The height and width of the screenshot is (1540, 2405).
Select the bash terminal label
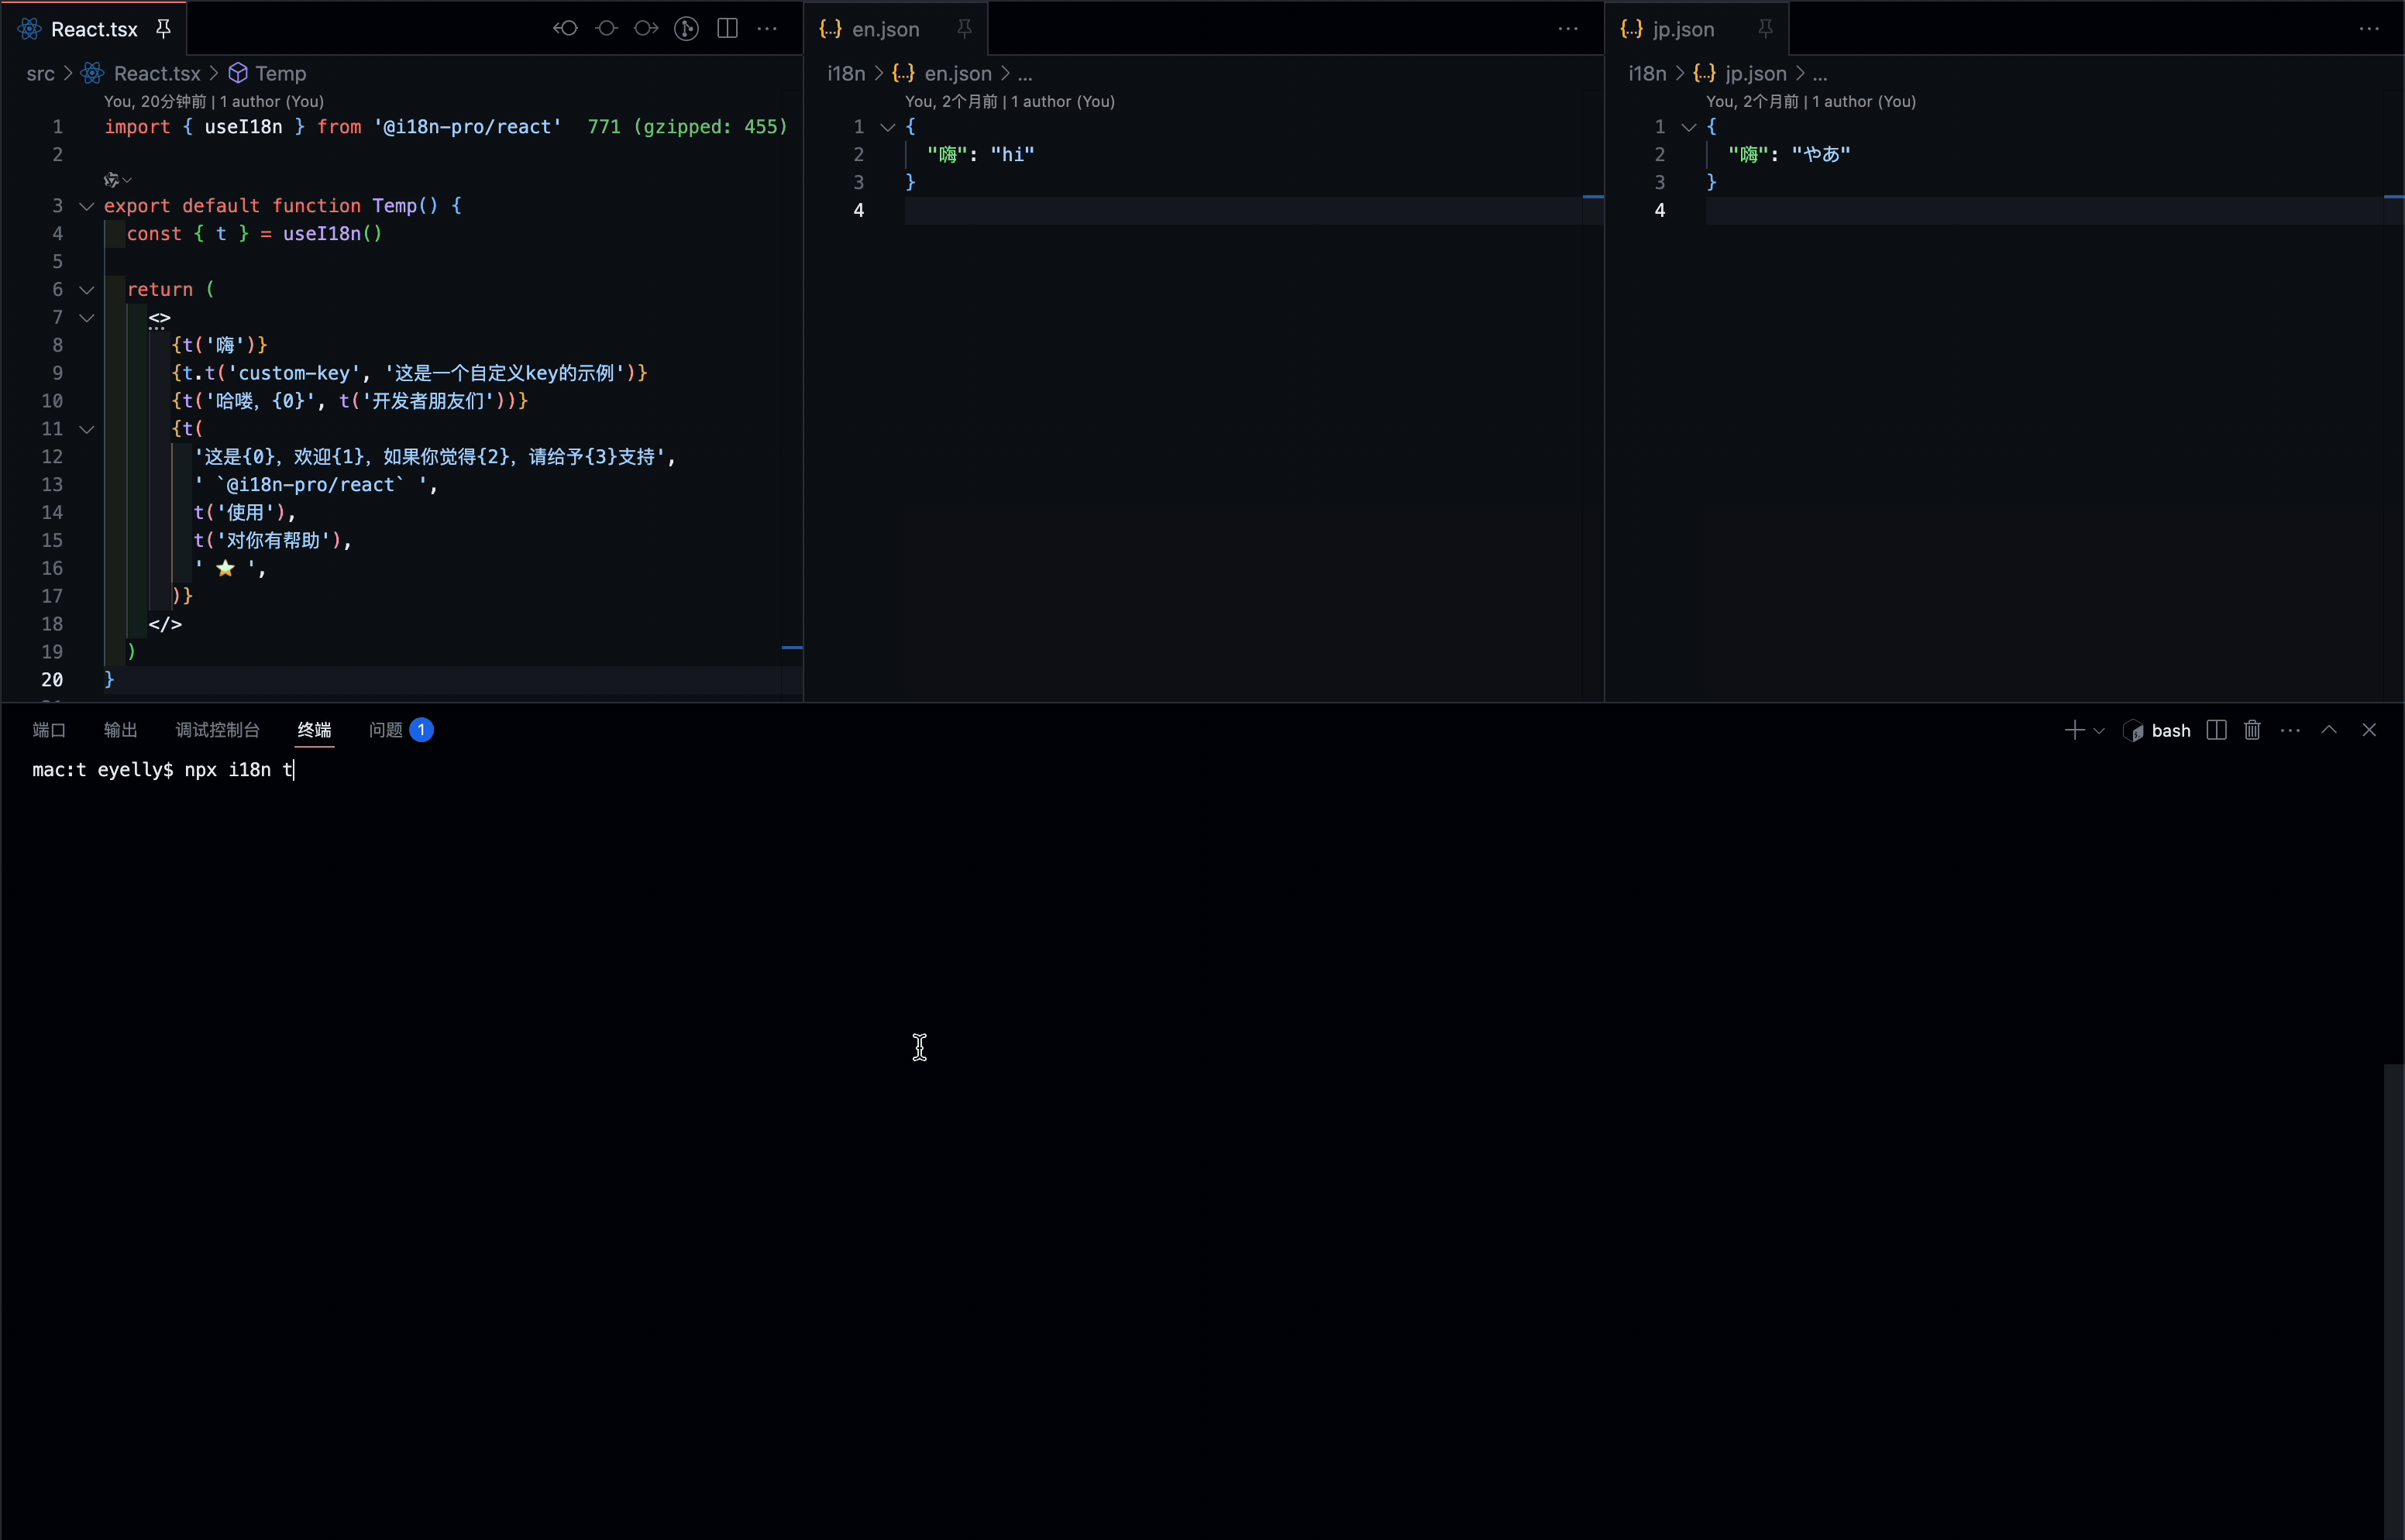click(x=2170, y=731)
